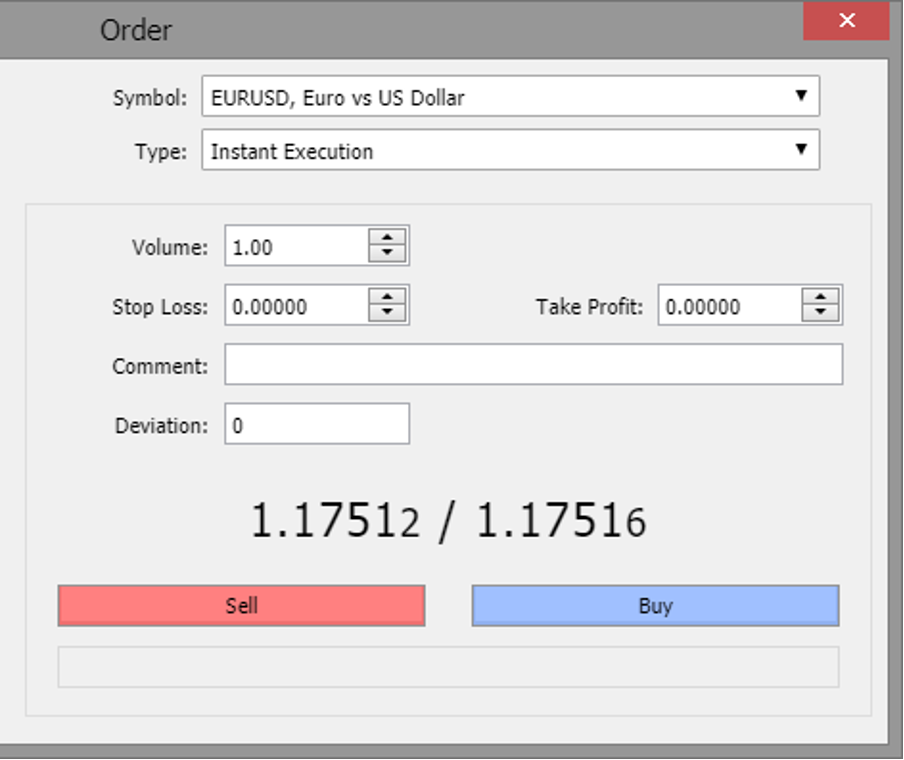Screen dimensions: 904x760
Task: Click the Order title bar text
Action: click(x=136, y=30)
